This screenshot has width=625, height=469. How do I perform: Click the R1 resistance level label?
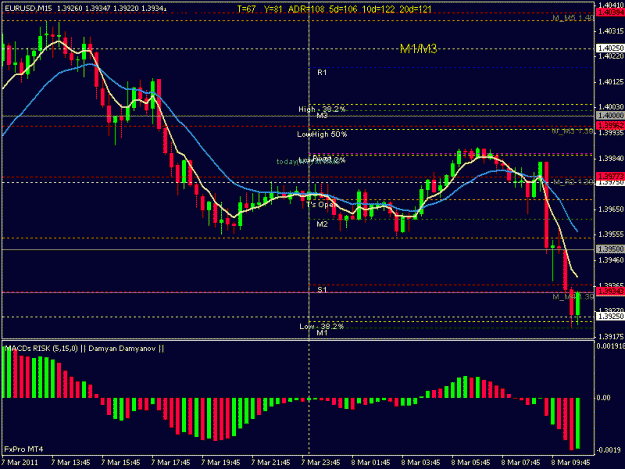point(322,73)
